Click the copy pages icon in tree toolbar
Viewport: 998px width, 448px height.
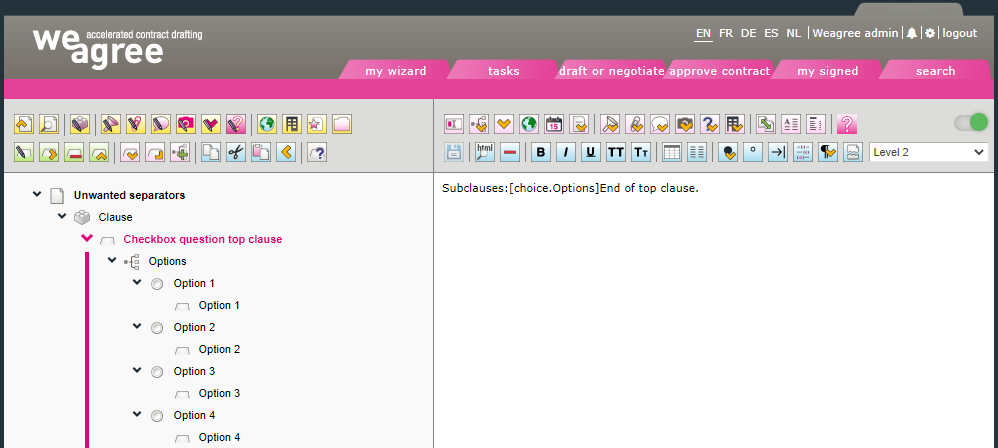coord(211,152)
